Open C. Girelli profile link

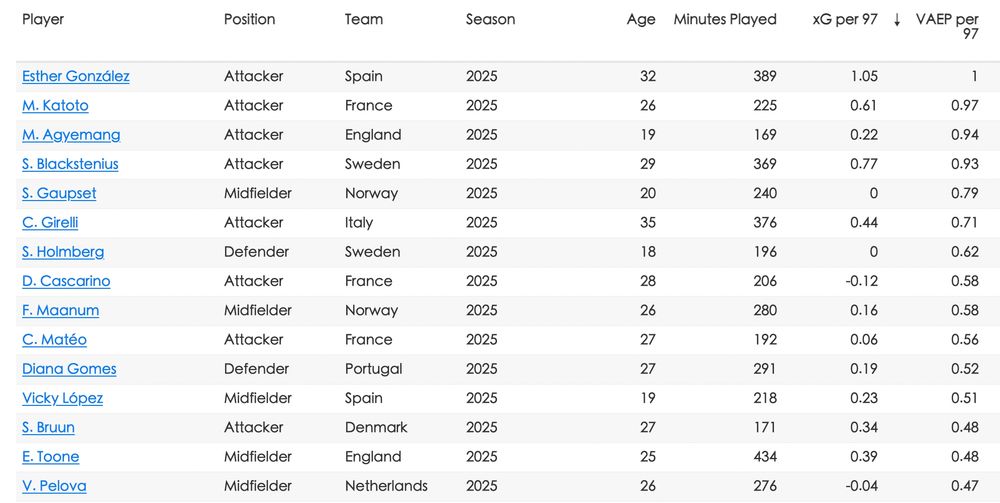(50, 223)
